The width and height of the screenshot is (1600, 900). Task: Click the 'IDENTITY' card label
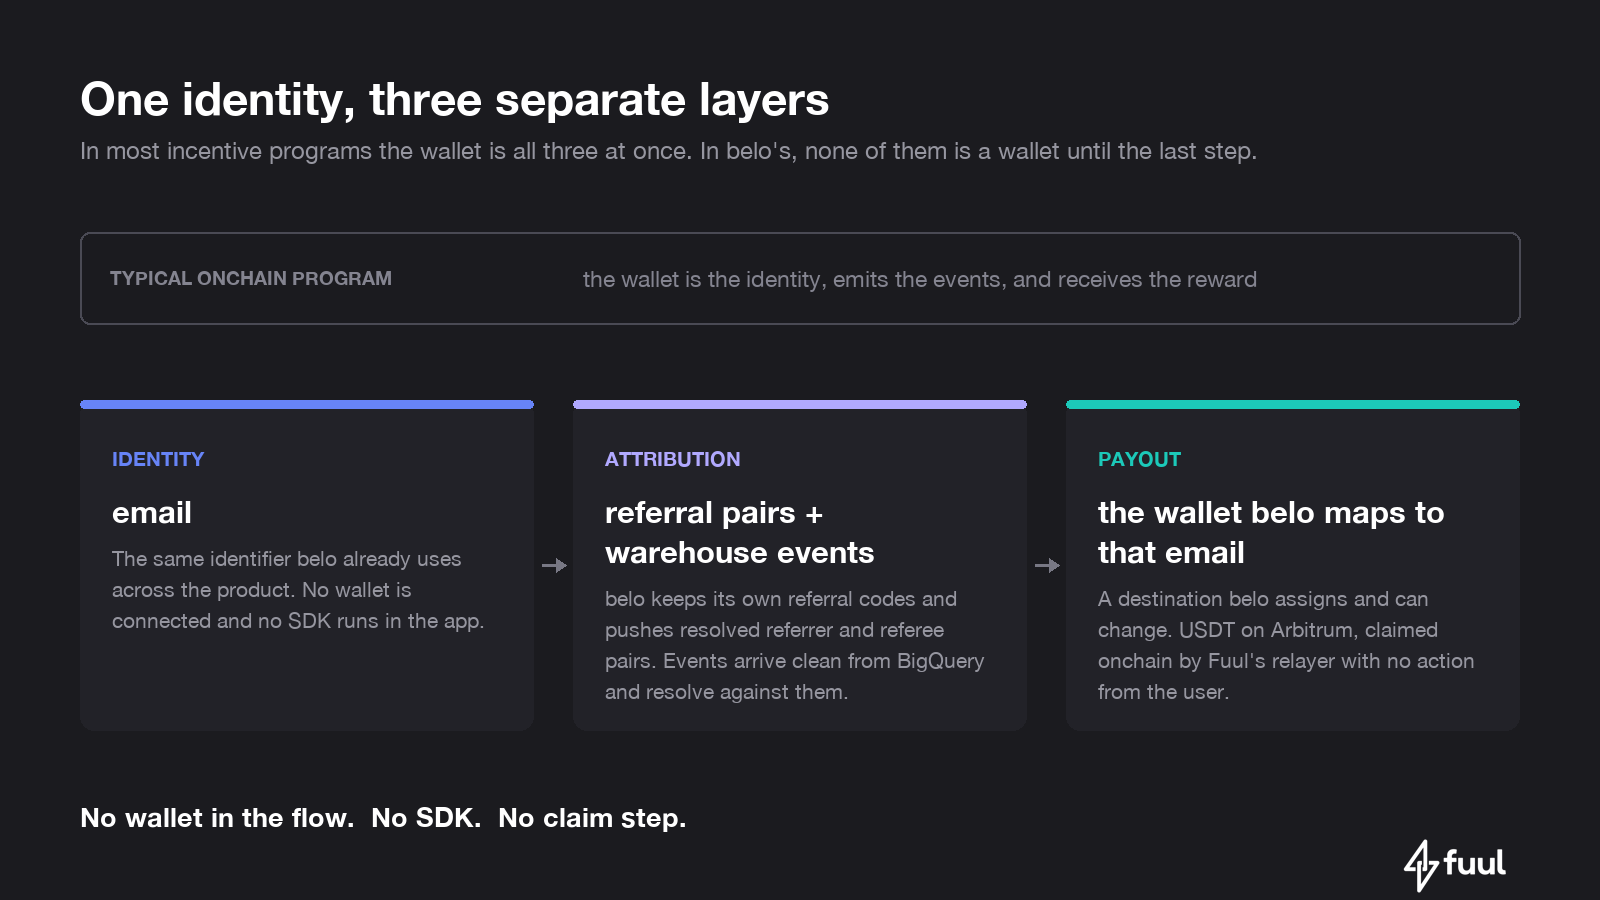tap(158, 459)
